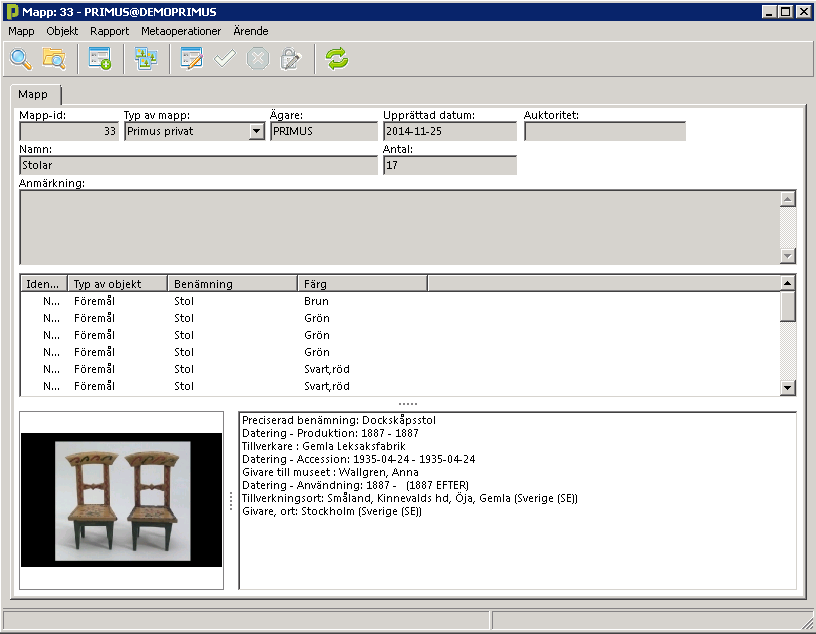Image resolution: width=816 pixels, height=634 pixels.
Task: Click inside the Anmärkning text area
Action: coord(400,227)
